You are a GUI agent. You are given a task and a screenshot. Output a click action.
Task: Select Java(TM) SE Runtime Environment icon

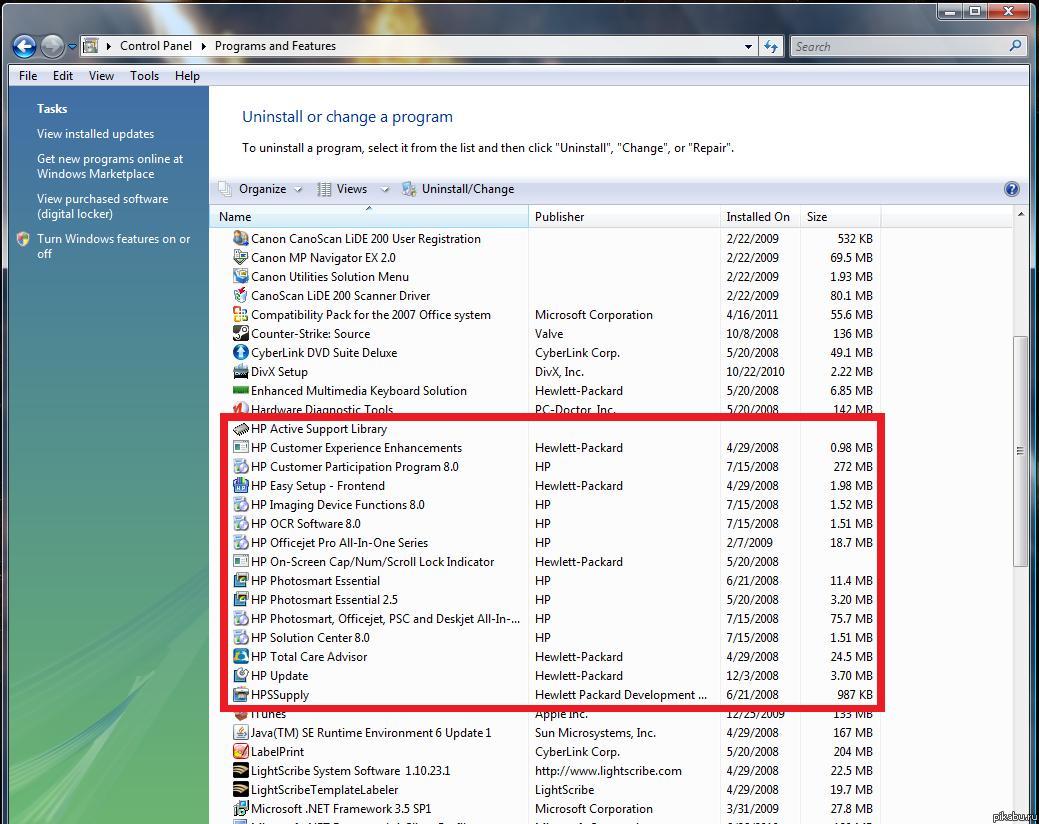(x=241, y=733)
